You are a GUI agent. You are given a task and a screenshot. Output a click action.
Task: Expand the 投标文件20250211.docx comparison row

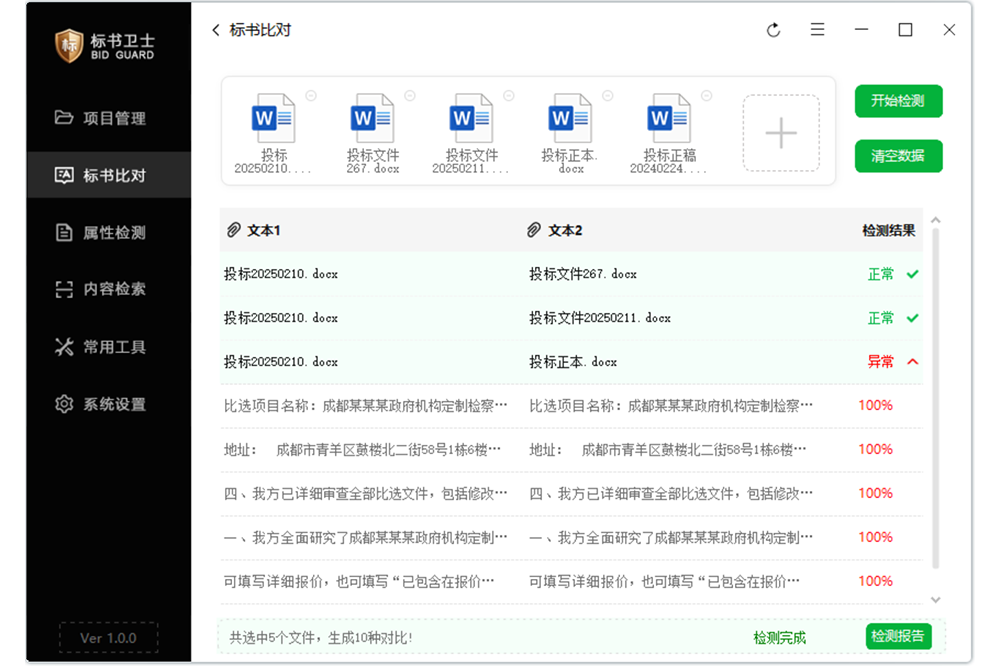pyautogui.click(x=912, y=318)
